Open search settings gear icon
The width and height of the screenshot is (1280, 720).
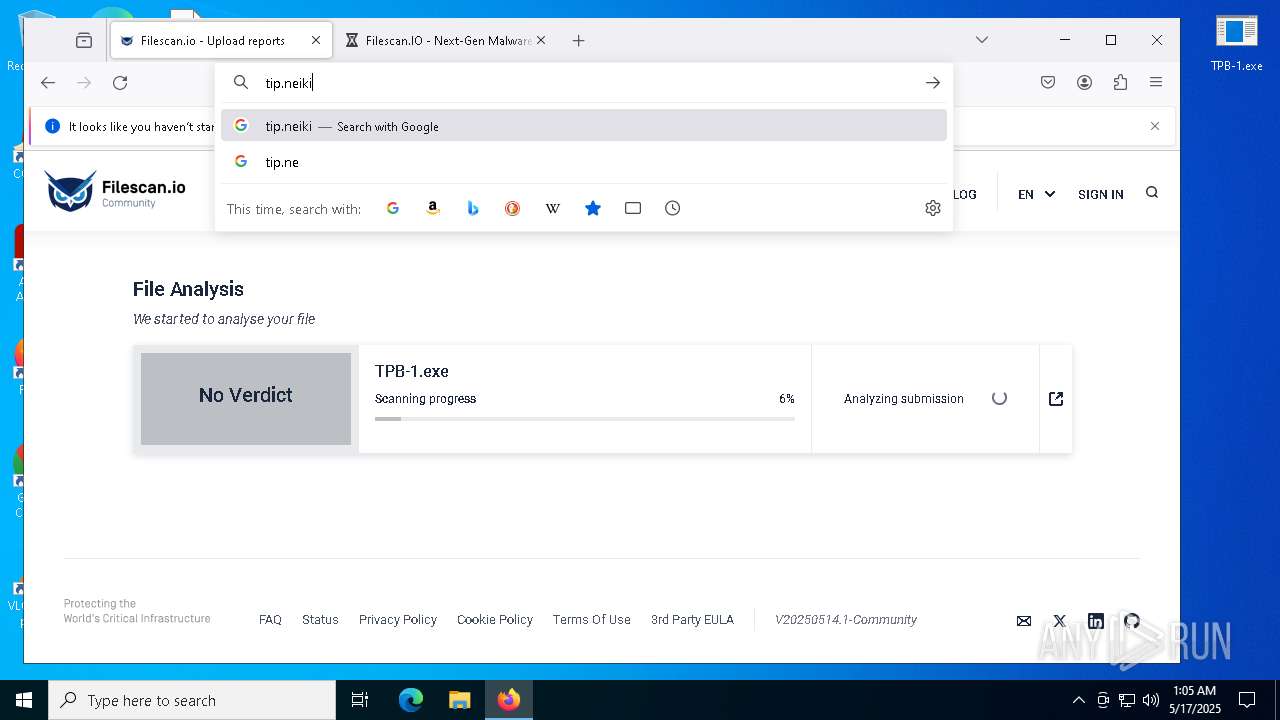tap(932, 208)
